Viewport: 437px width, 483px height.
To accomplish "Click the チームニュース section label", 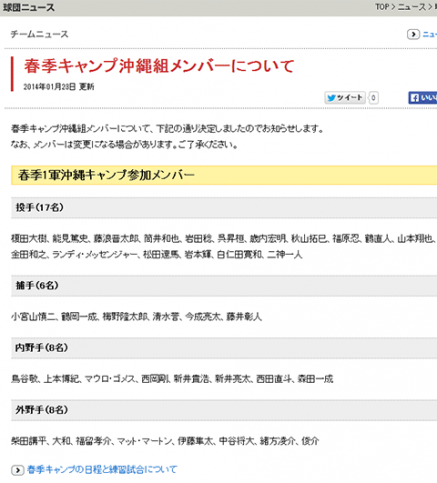I will [39, 34].
